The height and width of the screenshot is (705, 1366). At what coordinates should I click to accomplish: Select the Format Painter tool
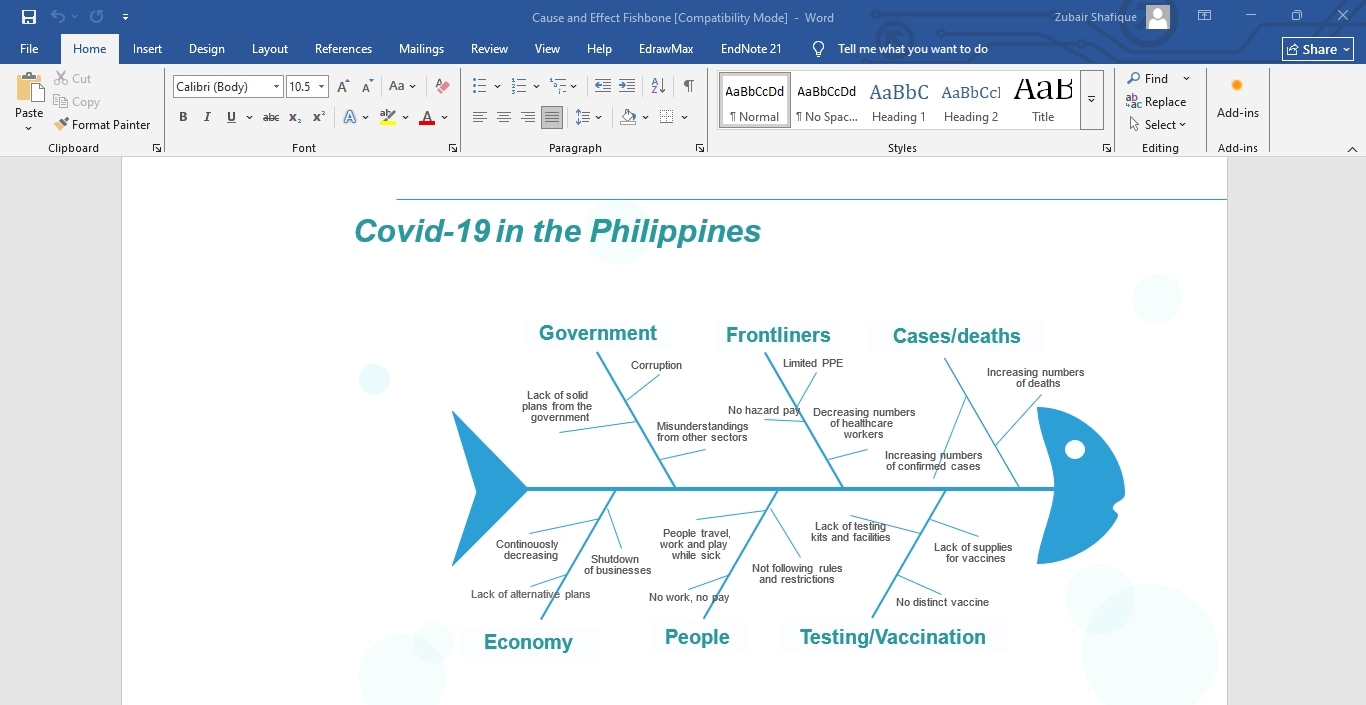click(x=102, y=125)
